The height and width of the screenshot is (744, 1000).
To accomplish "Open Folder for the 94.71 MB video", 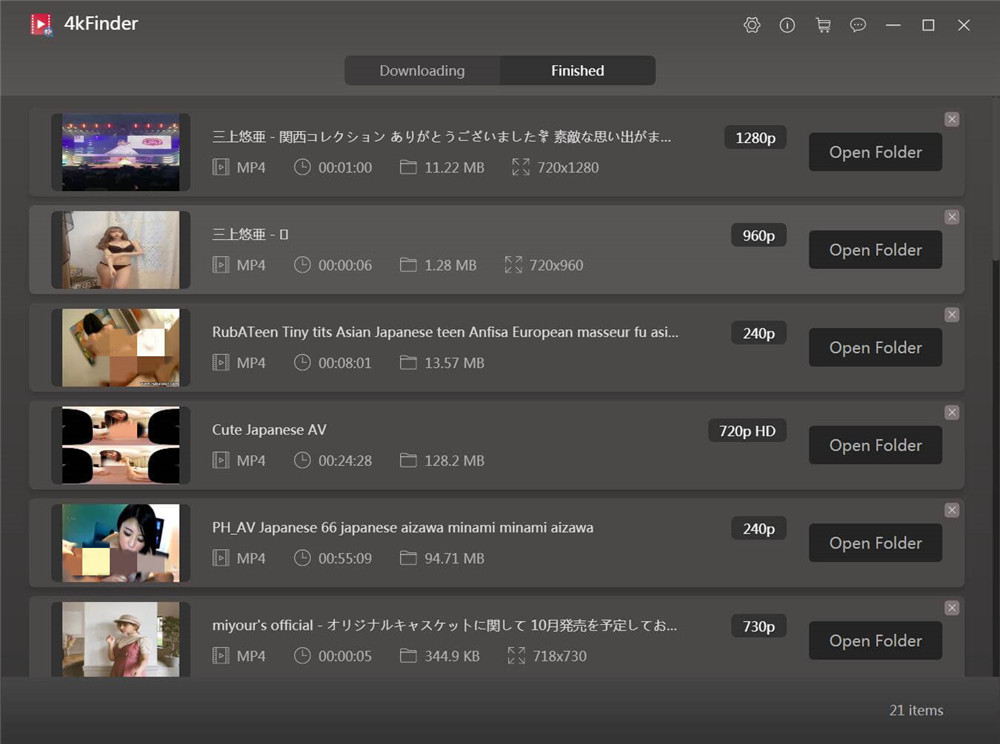I will pyautogui.click(x=875, y=543).
